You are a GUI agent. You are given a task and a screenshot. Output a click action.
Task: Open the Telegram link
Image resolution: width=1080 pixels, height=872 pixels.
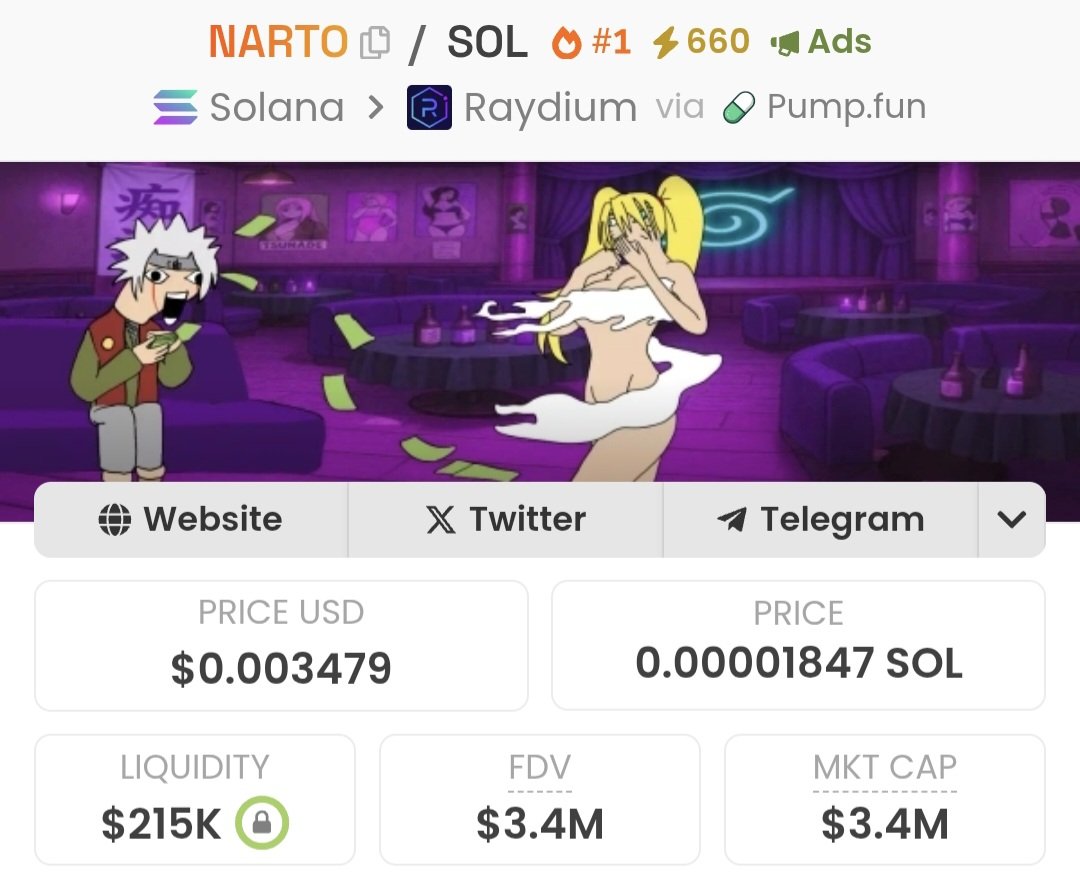pyautogui.click(x=820, y=519)
